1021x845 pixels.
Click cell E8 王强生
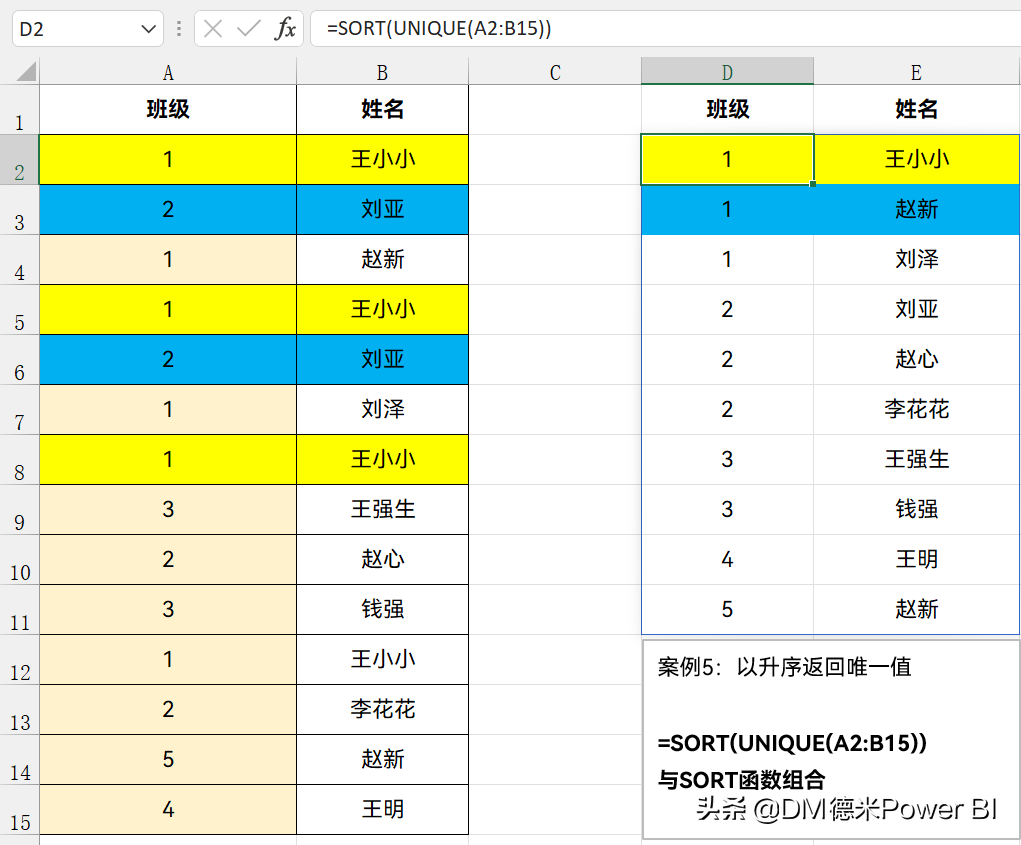click(916, 460)
